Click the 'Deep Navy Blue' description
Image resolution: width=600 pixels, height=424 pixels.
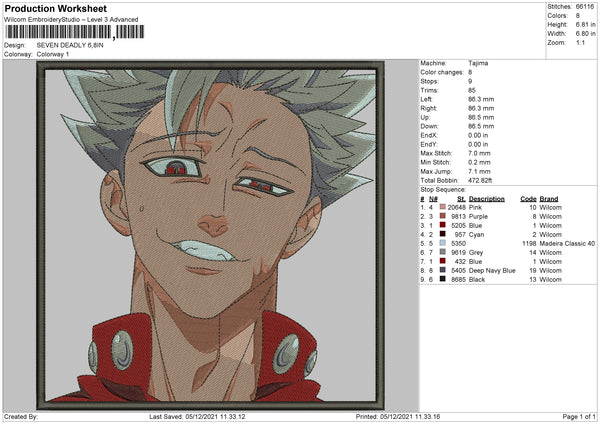[492, 271]
